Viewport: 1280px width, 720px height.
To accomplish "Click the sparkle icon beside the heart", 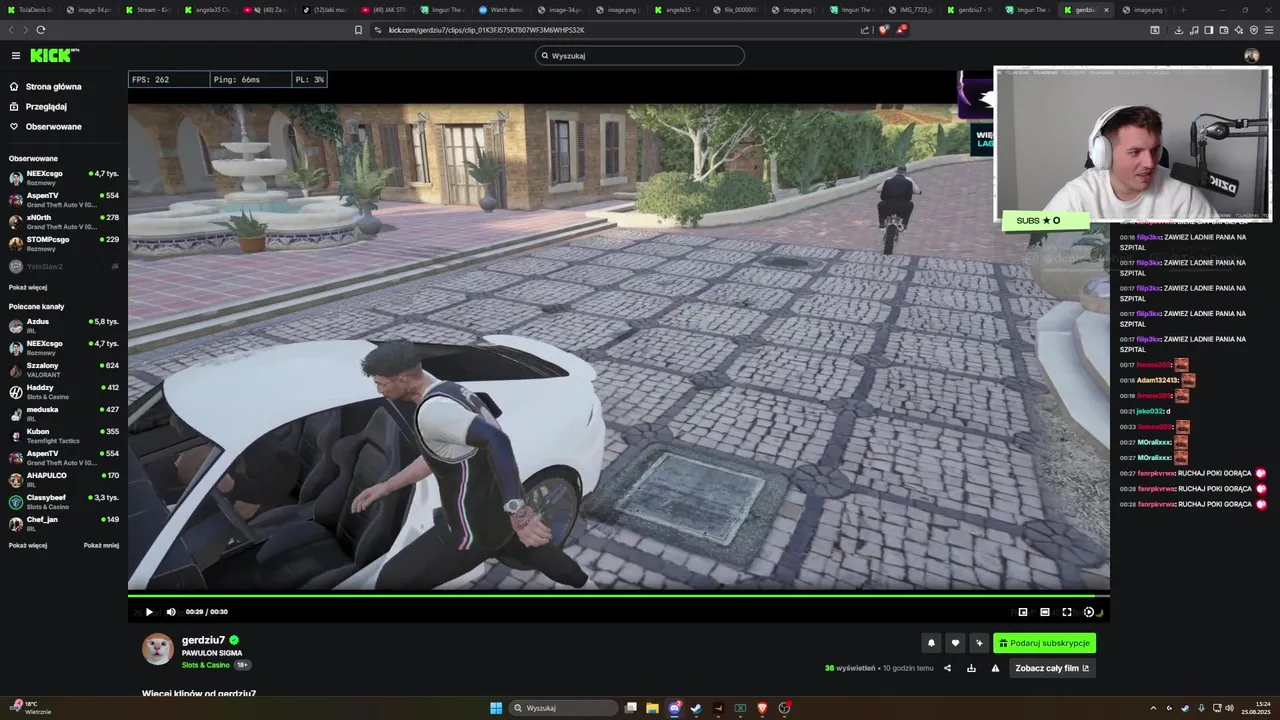I will 979,643.
